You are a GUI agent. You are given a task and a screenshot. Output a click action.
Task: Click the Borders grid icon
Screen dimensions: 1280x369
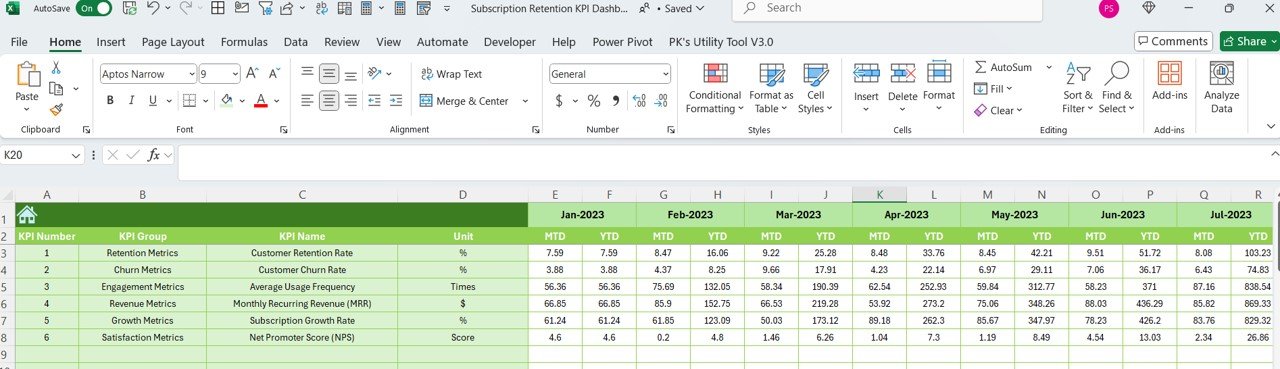coord(190,101)
